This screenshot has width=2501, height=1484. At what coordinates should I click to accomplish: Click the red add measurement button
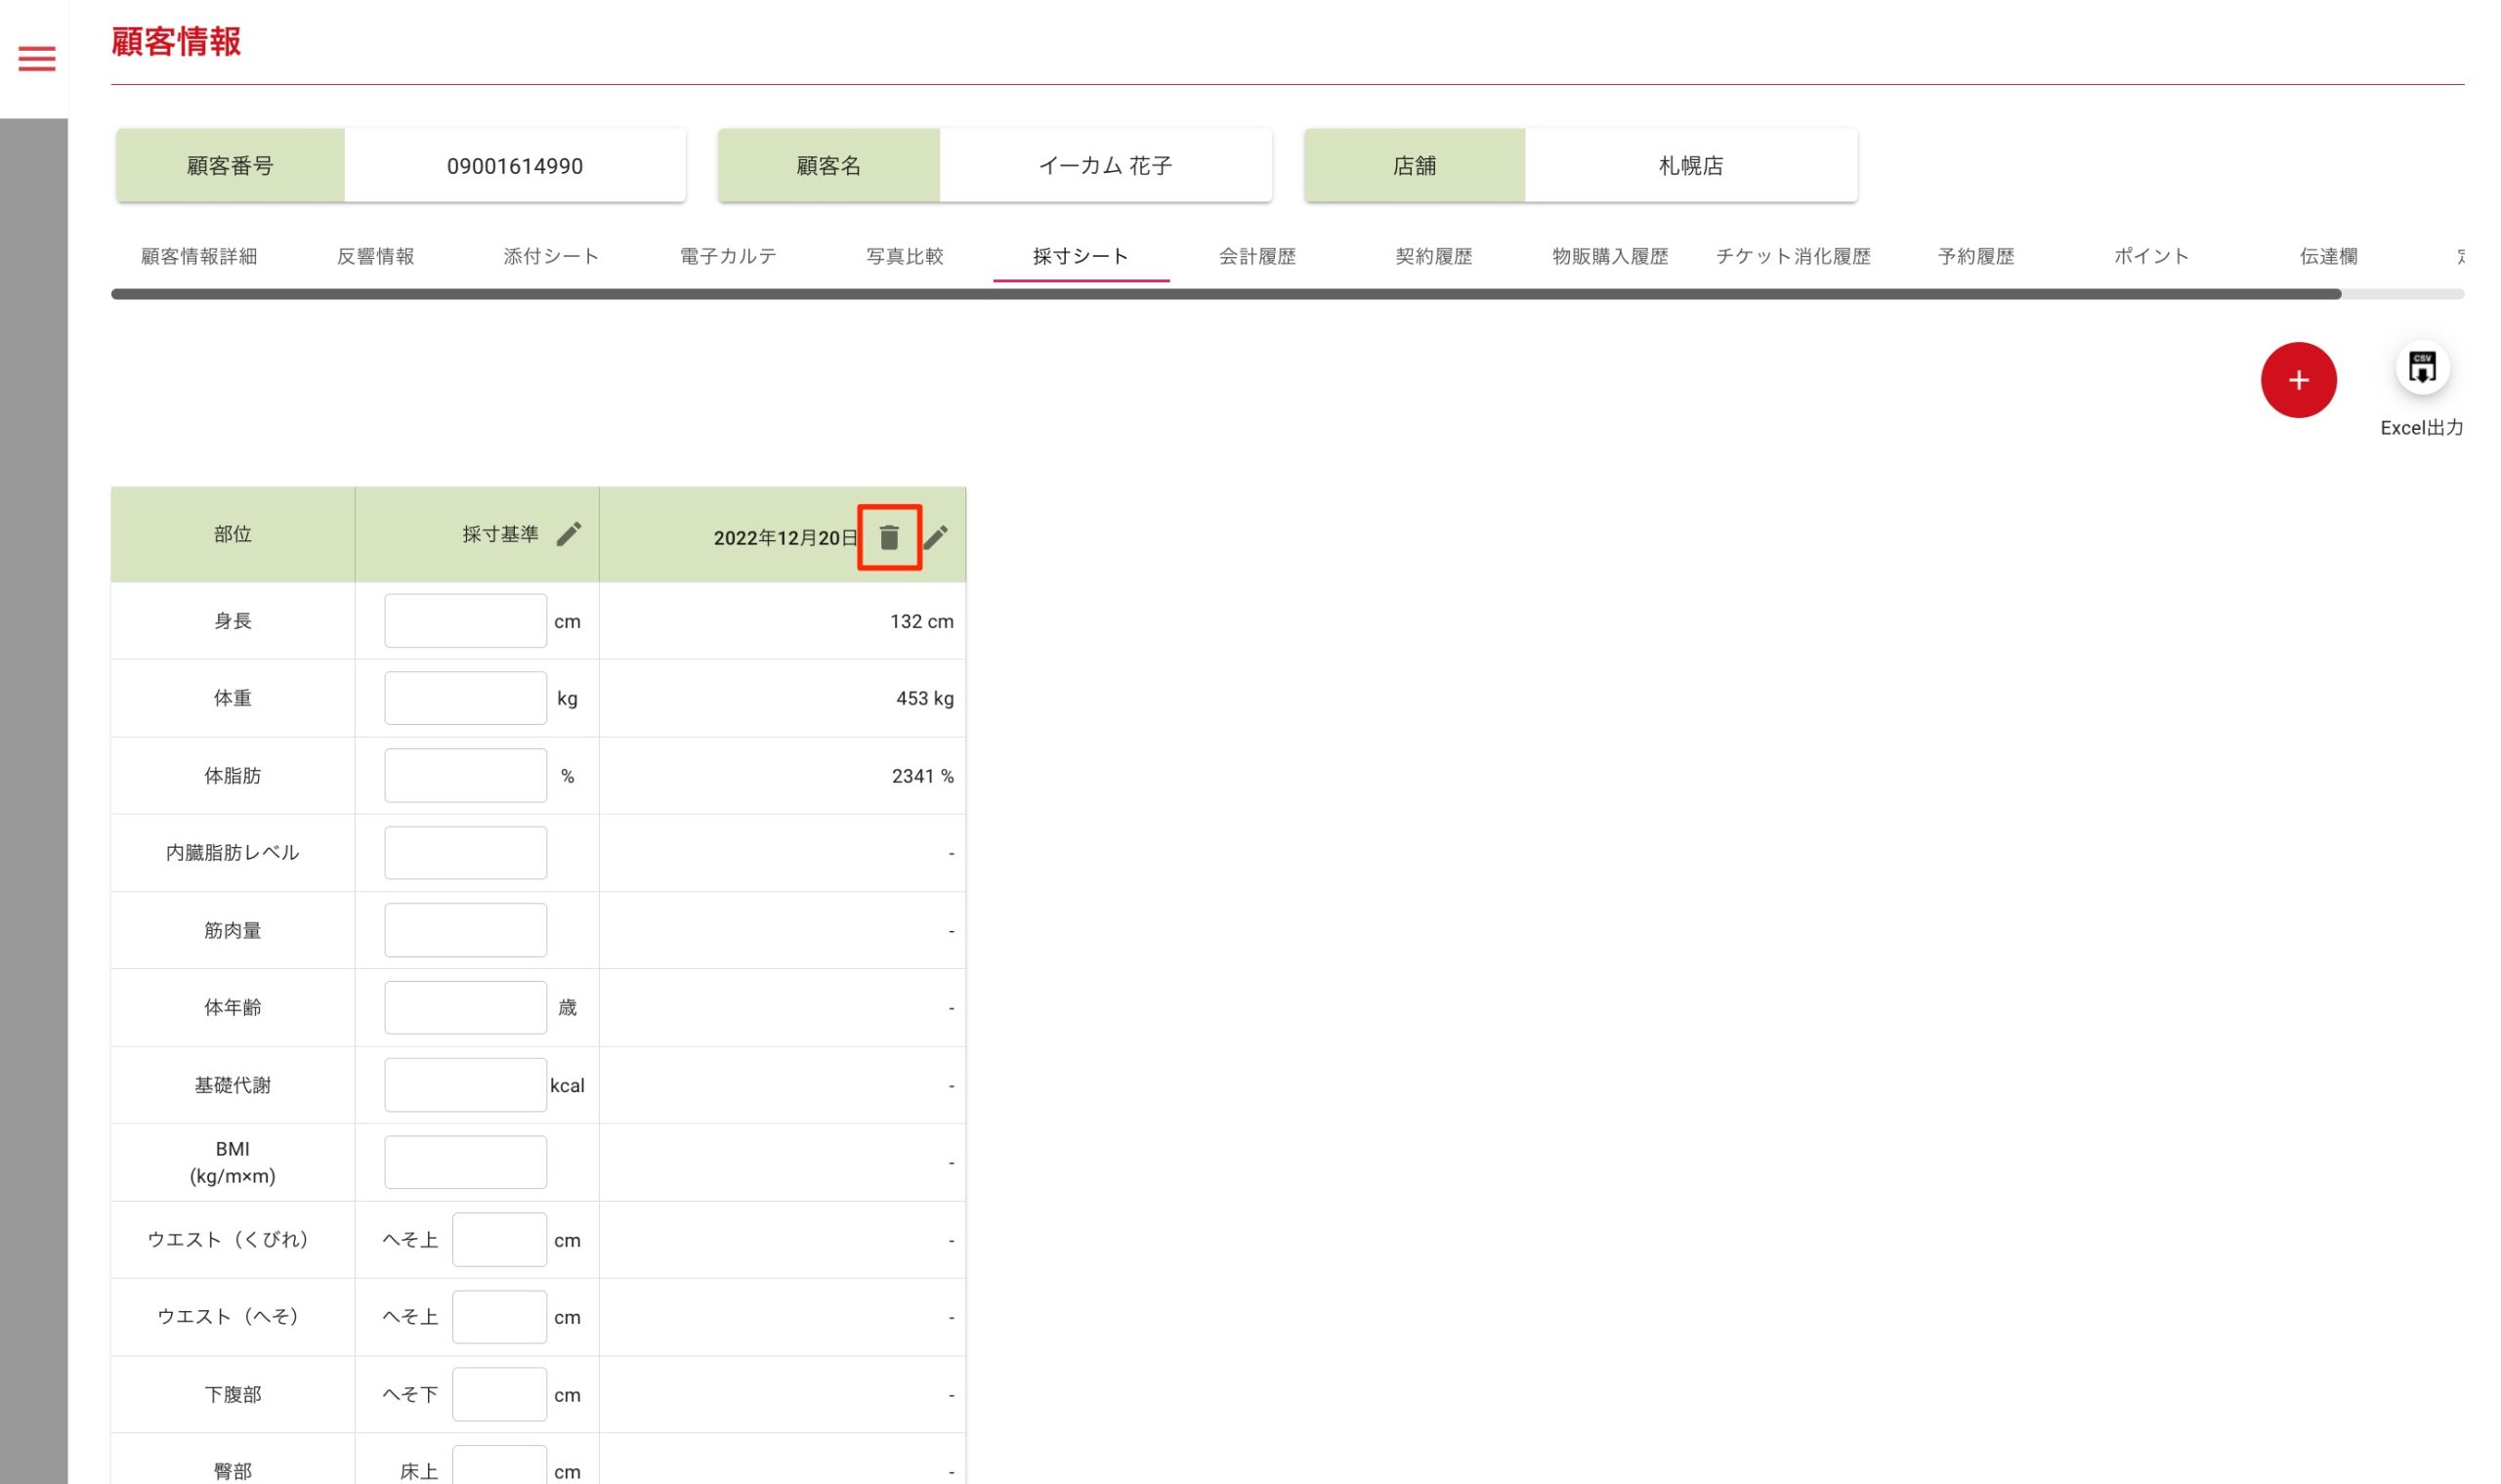[2297, 380]
